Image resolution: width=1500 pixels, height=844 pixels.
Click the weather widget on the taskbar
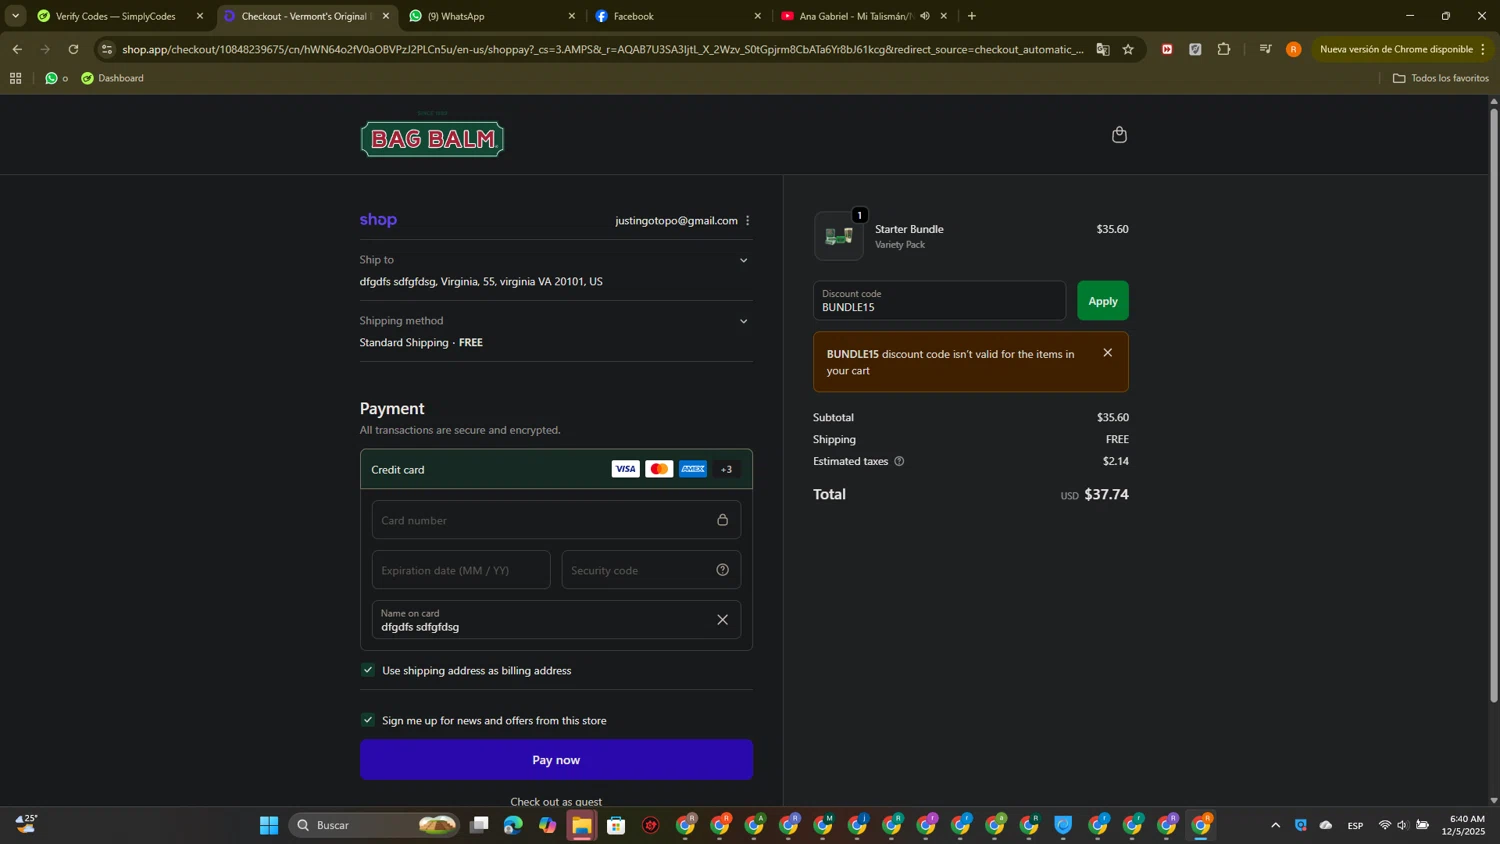(27, 824)
